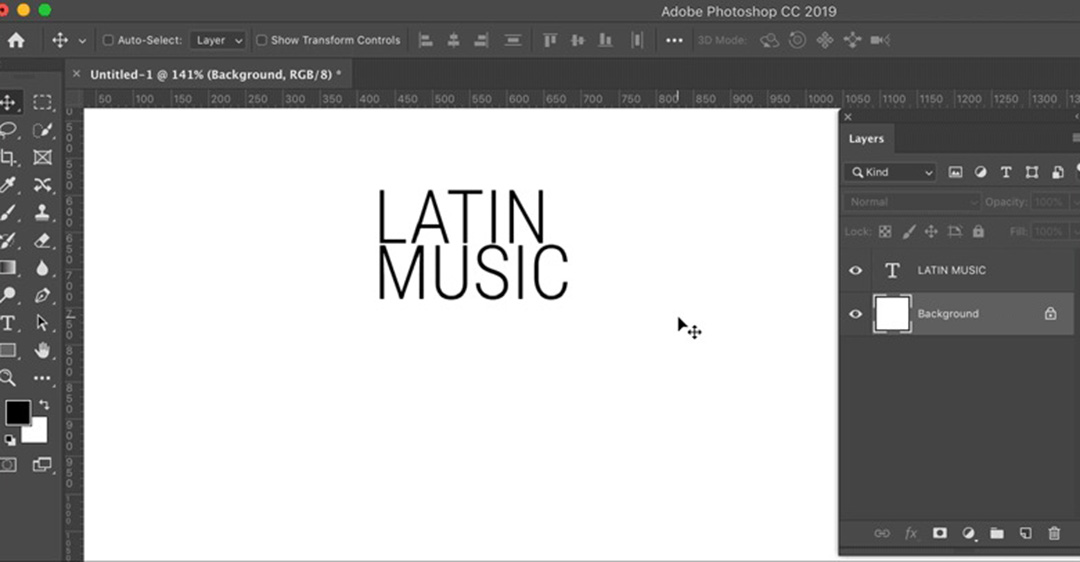Viewport: 1080px width, 562px height.
Task: Toggle lock transparent pixels
Action: coord(885,231)
